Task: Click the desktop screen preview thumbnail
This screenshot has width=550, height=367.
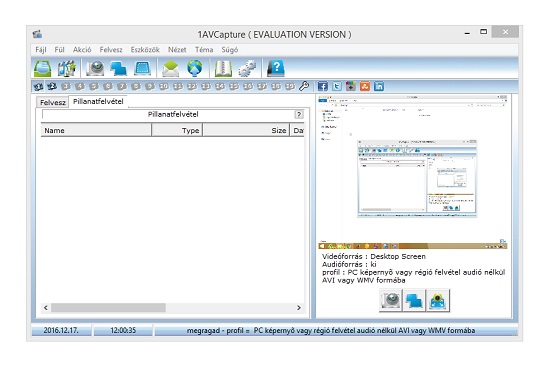Action: click(x=412, y=172)
